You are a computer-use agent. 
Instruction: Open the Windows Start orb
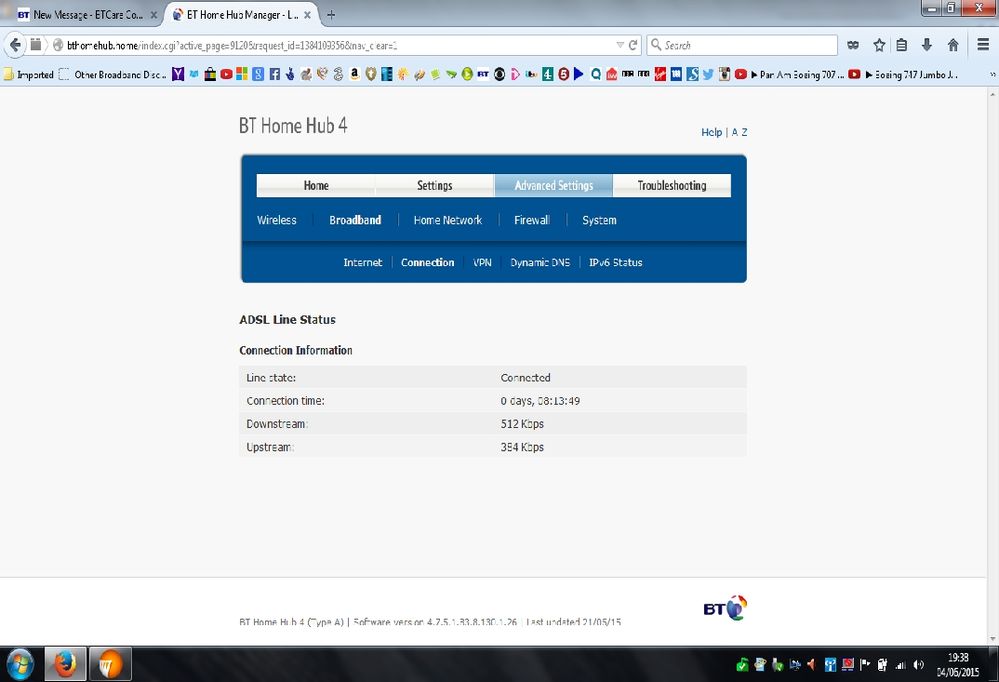click(x=20, y=664)
